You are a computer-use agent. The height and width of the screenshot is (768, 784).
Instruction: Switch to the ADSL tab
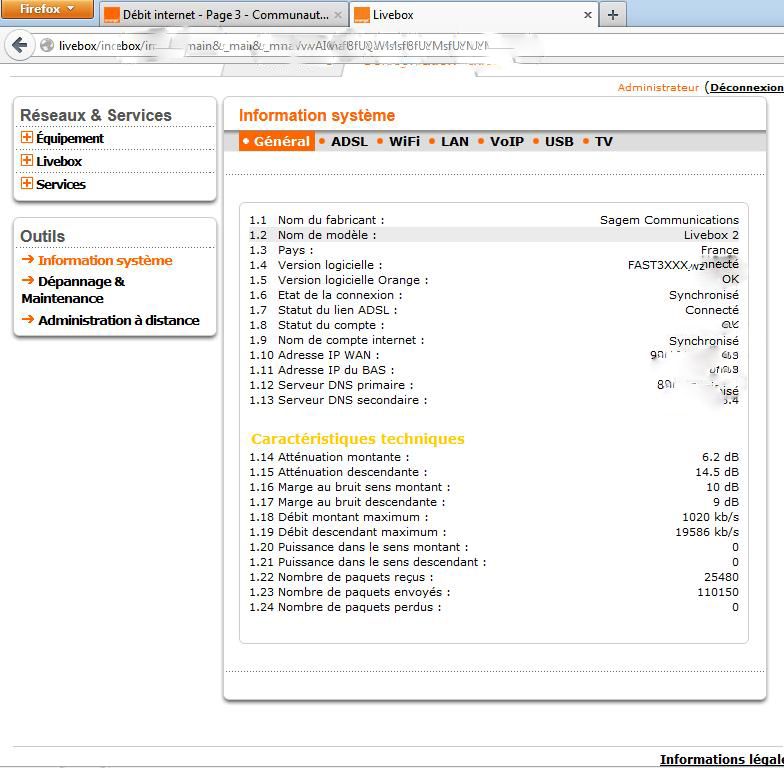click(349, 142)
